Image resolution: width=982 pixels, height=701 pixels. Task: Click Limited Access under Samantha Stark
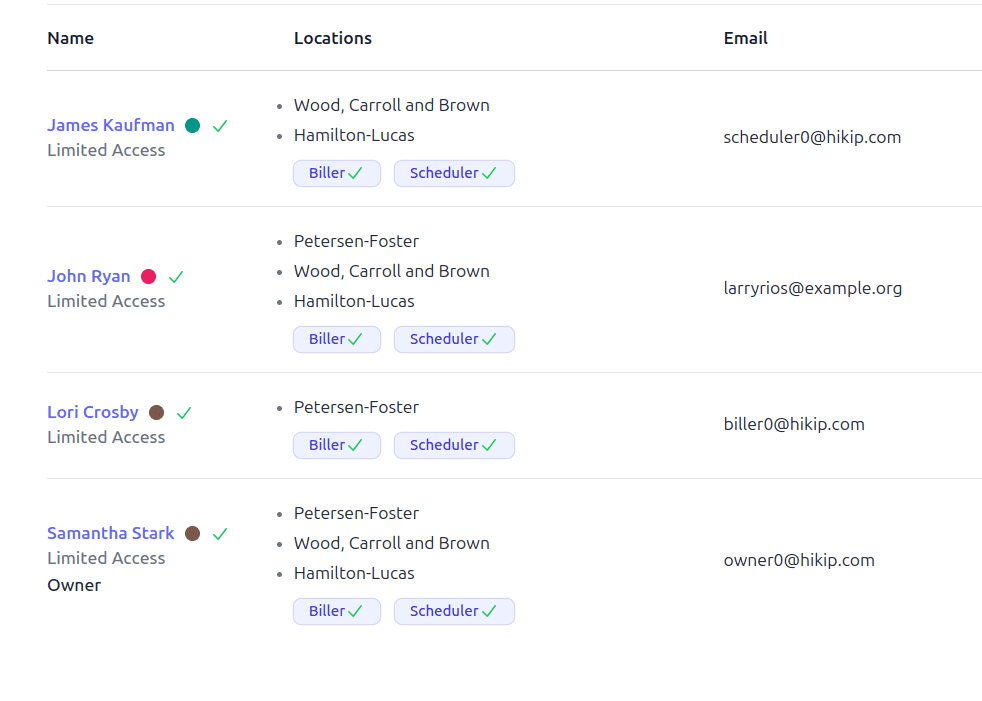click(106, 558)
